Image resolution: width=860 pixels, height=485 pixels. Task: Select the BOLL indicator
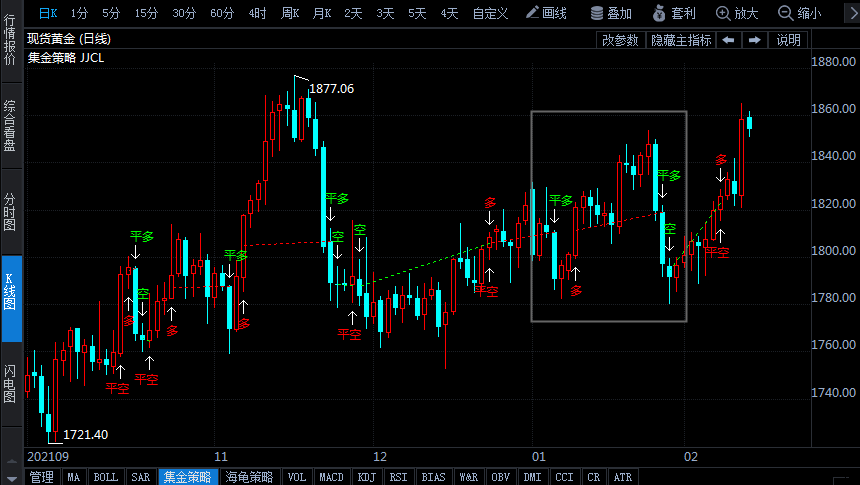click(x=105, y=477)
